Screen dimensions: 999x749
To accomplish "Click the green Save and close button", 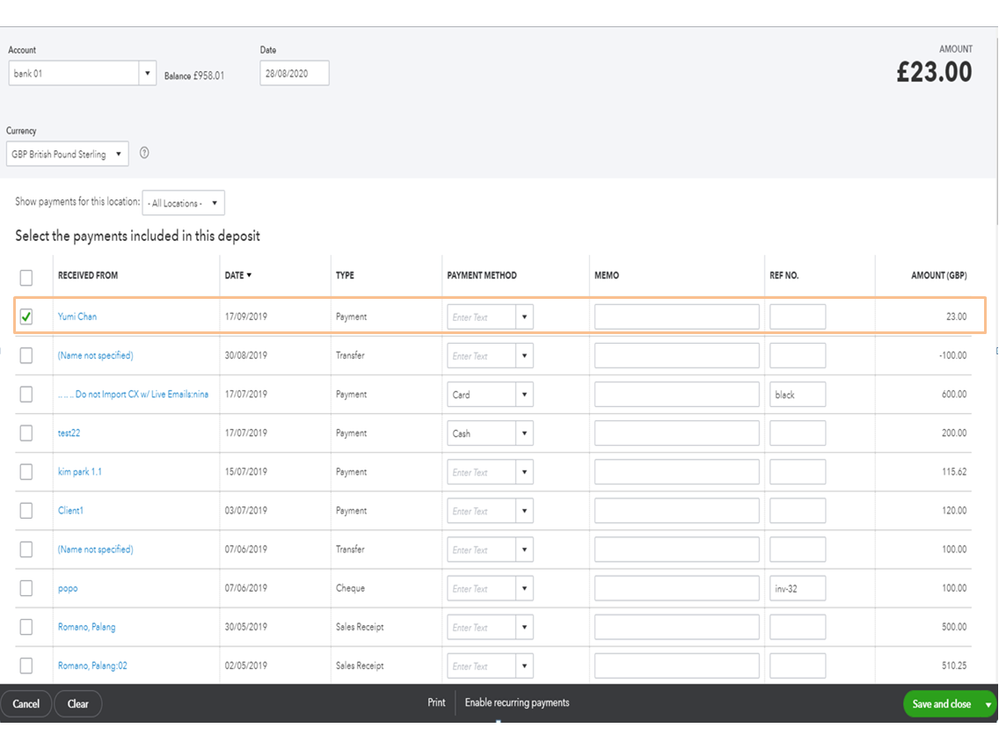I will click(x=941, y=704).
